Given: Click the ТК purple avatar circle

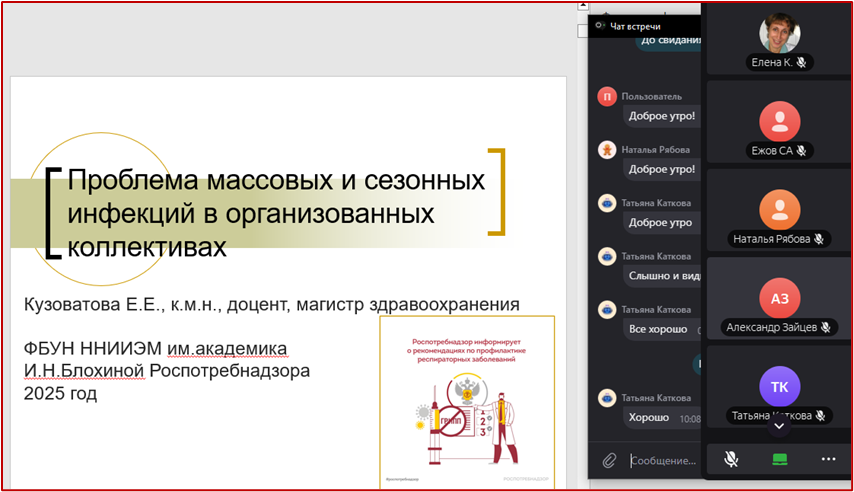Looking at the screenshot, I should pyautogui.click(x=779, y=386).
